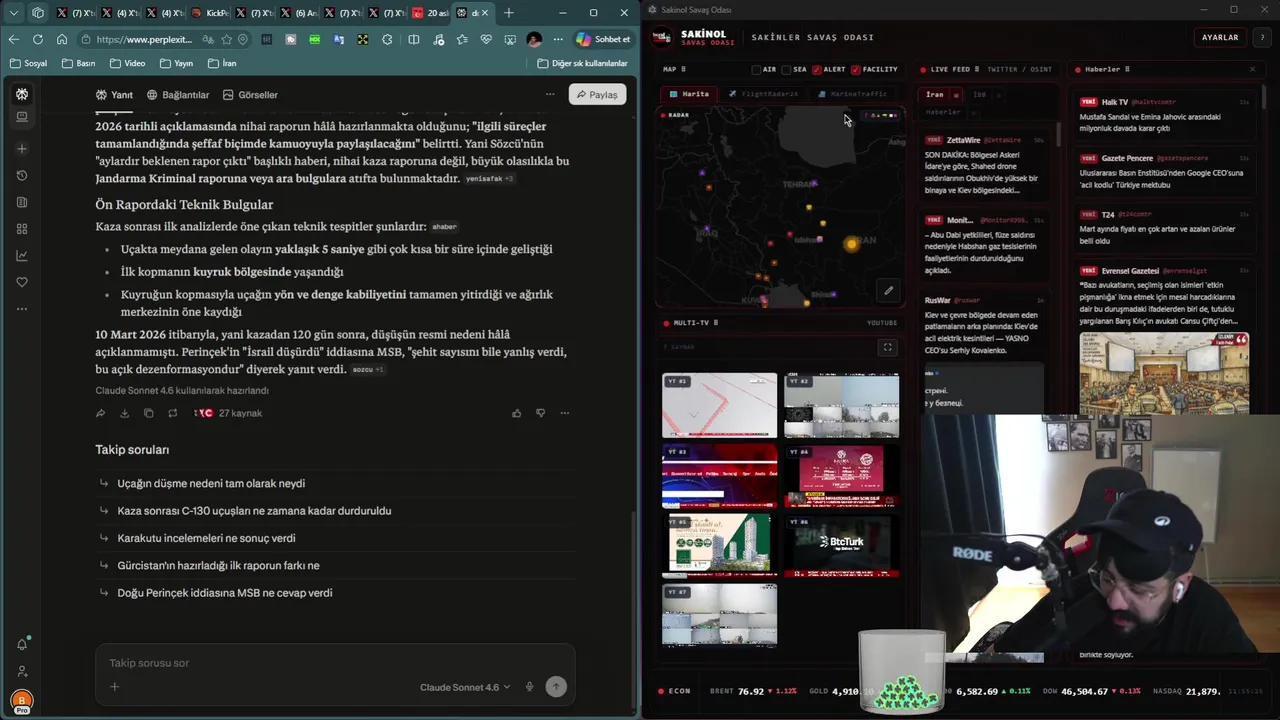Submit the follow-up with the arrow button
Viewport: 1280px width, 720px height.
pyautogui.click(x=556, y=687)
